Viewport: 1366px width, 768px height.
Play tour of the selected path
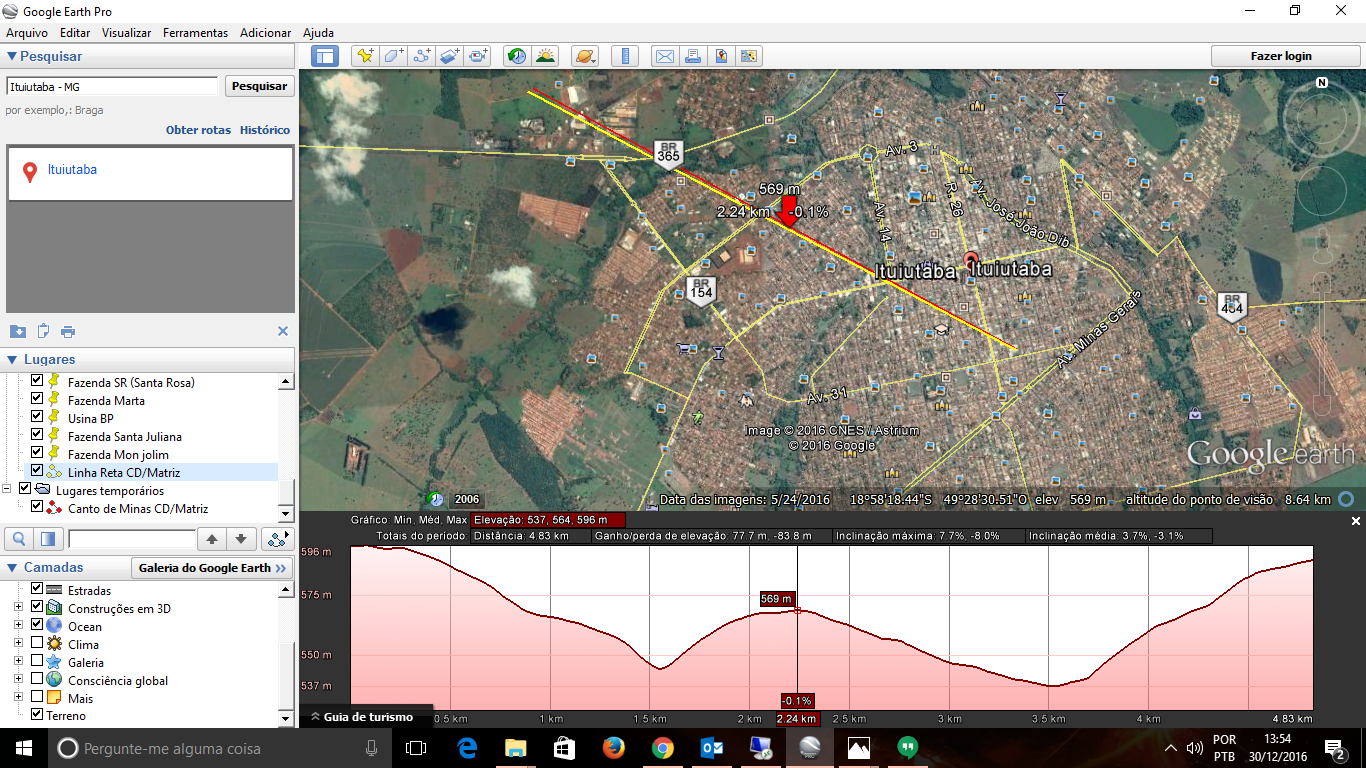tap(277, 540)
